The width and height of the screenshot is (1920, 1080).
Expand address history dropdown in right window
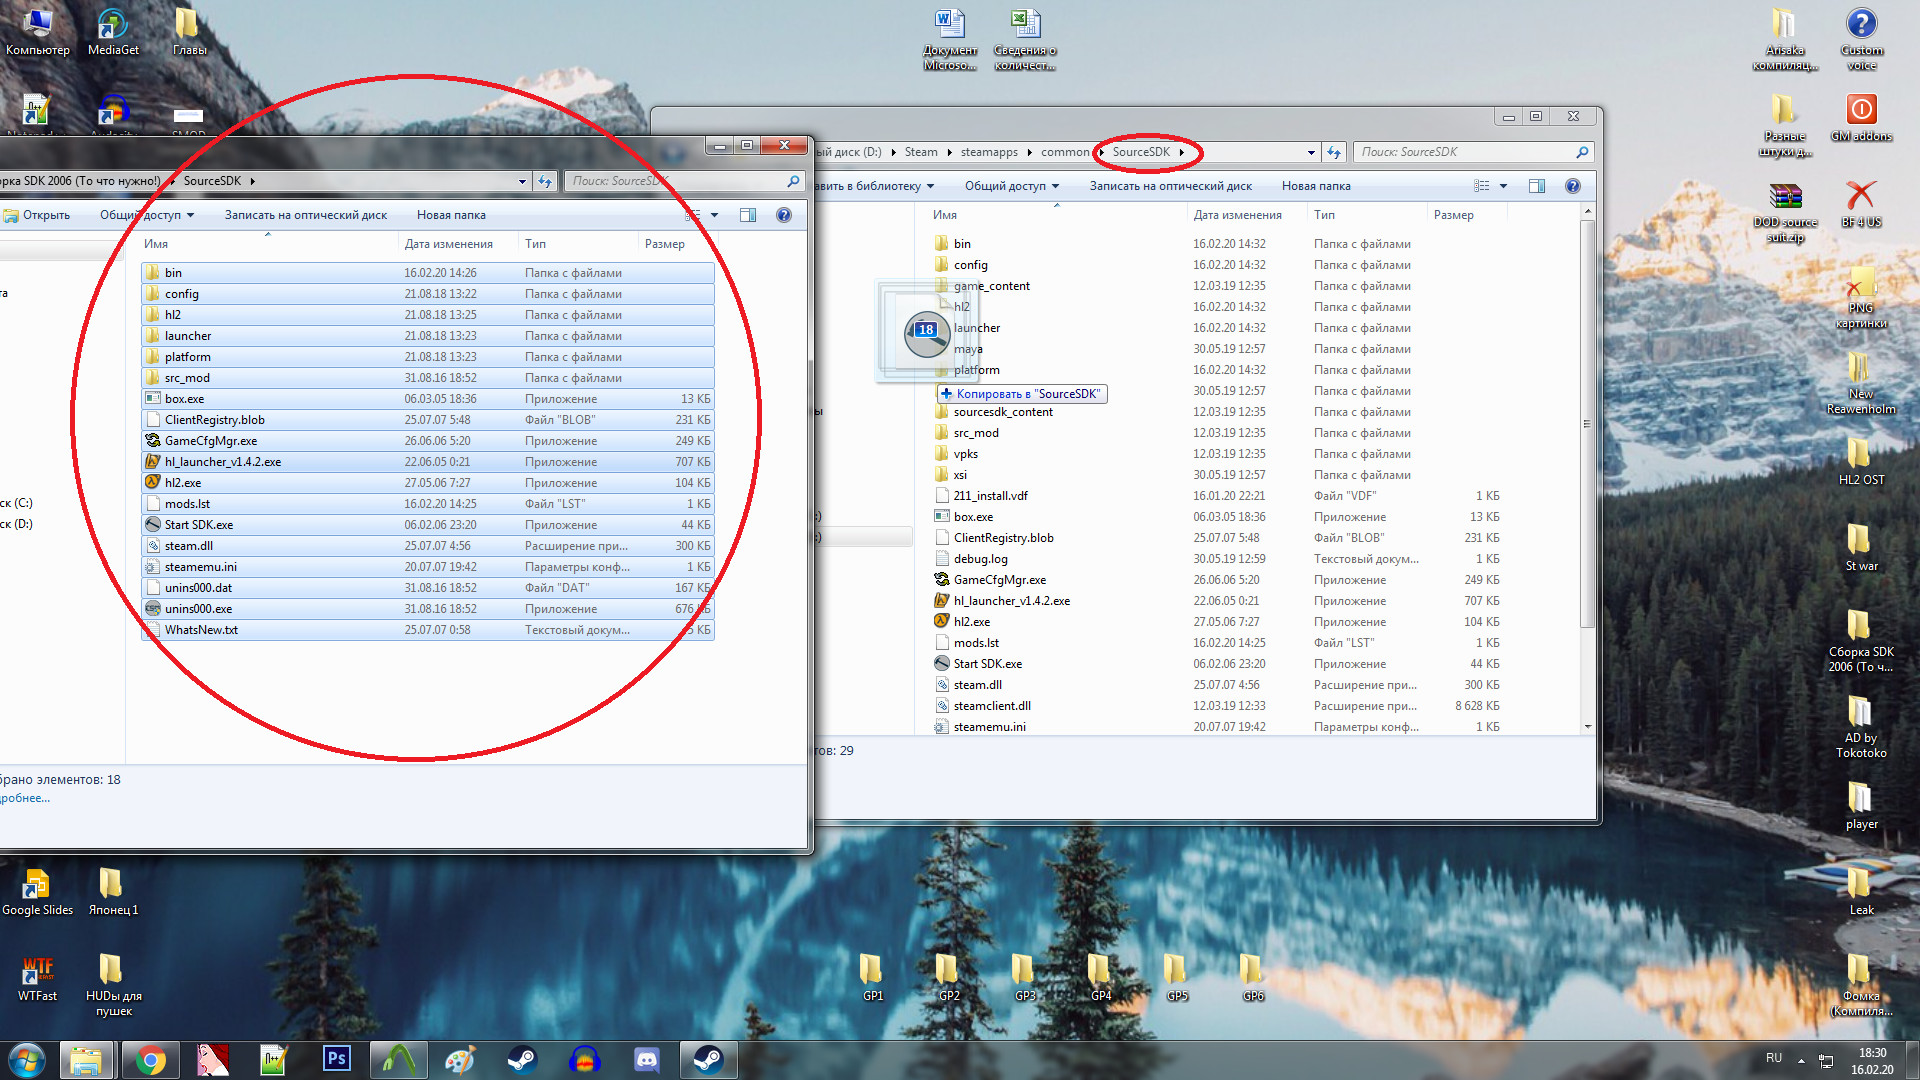point(1311,152)
